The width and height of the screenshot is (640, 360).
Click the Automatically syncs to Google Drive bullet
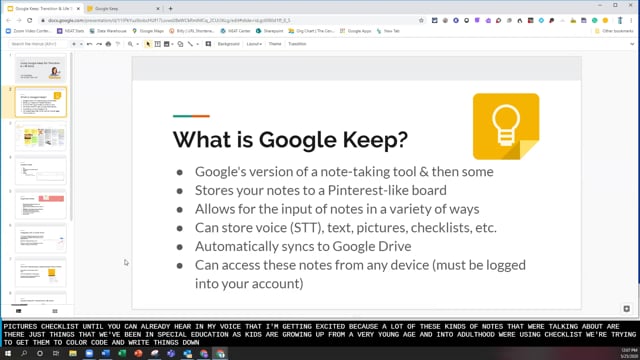(x=303, y=247)
